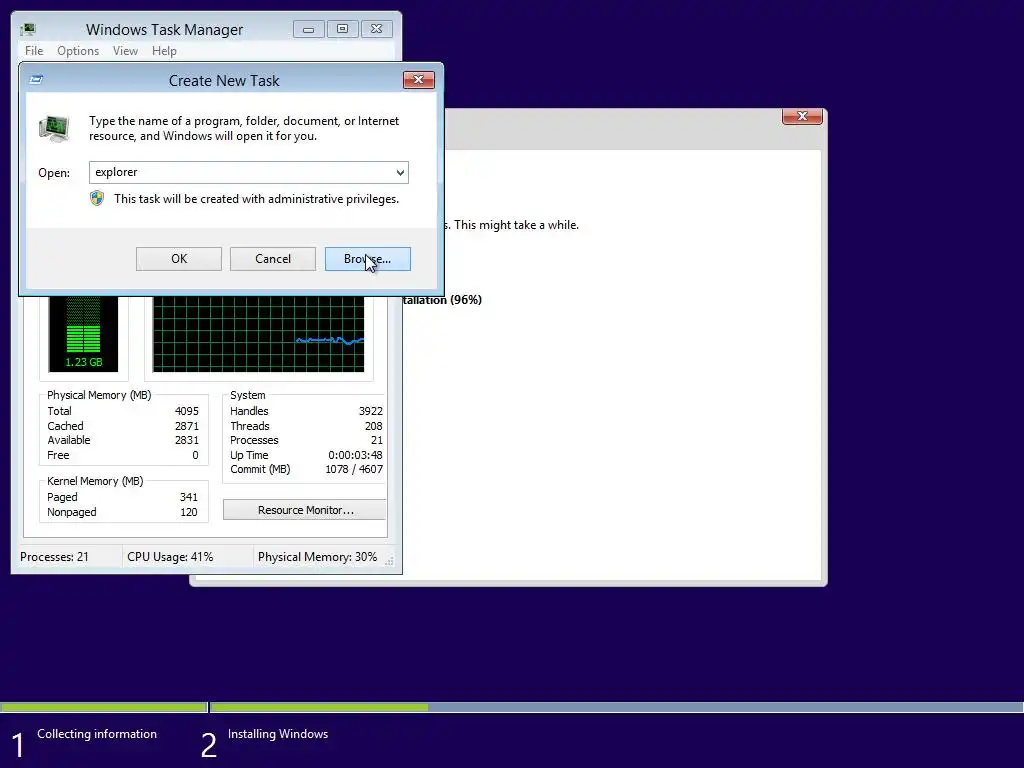This screenshot has height=768, width=1024.
Task: Click the Collecting information progress segment
Action: point(103,707)
